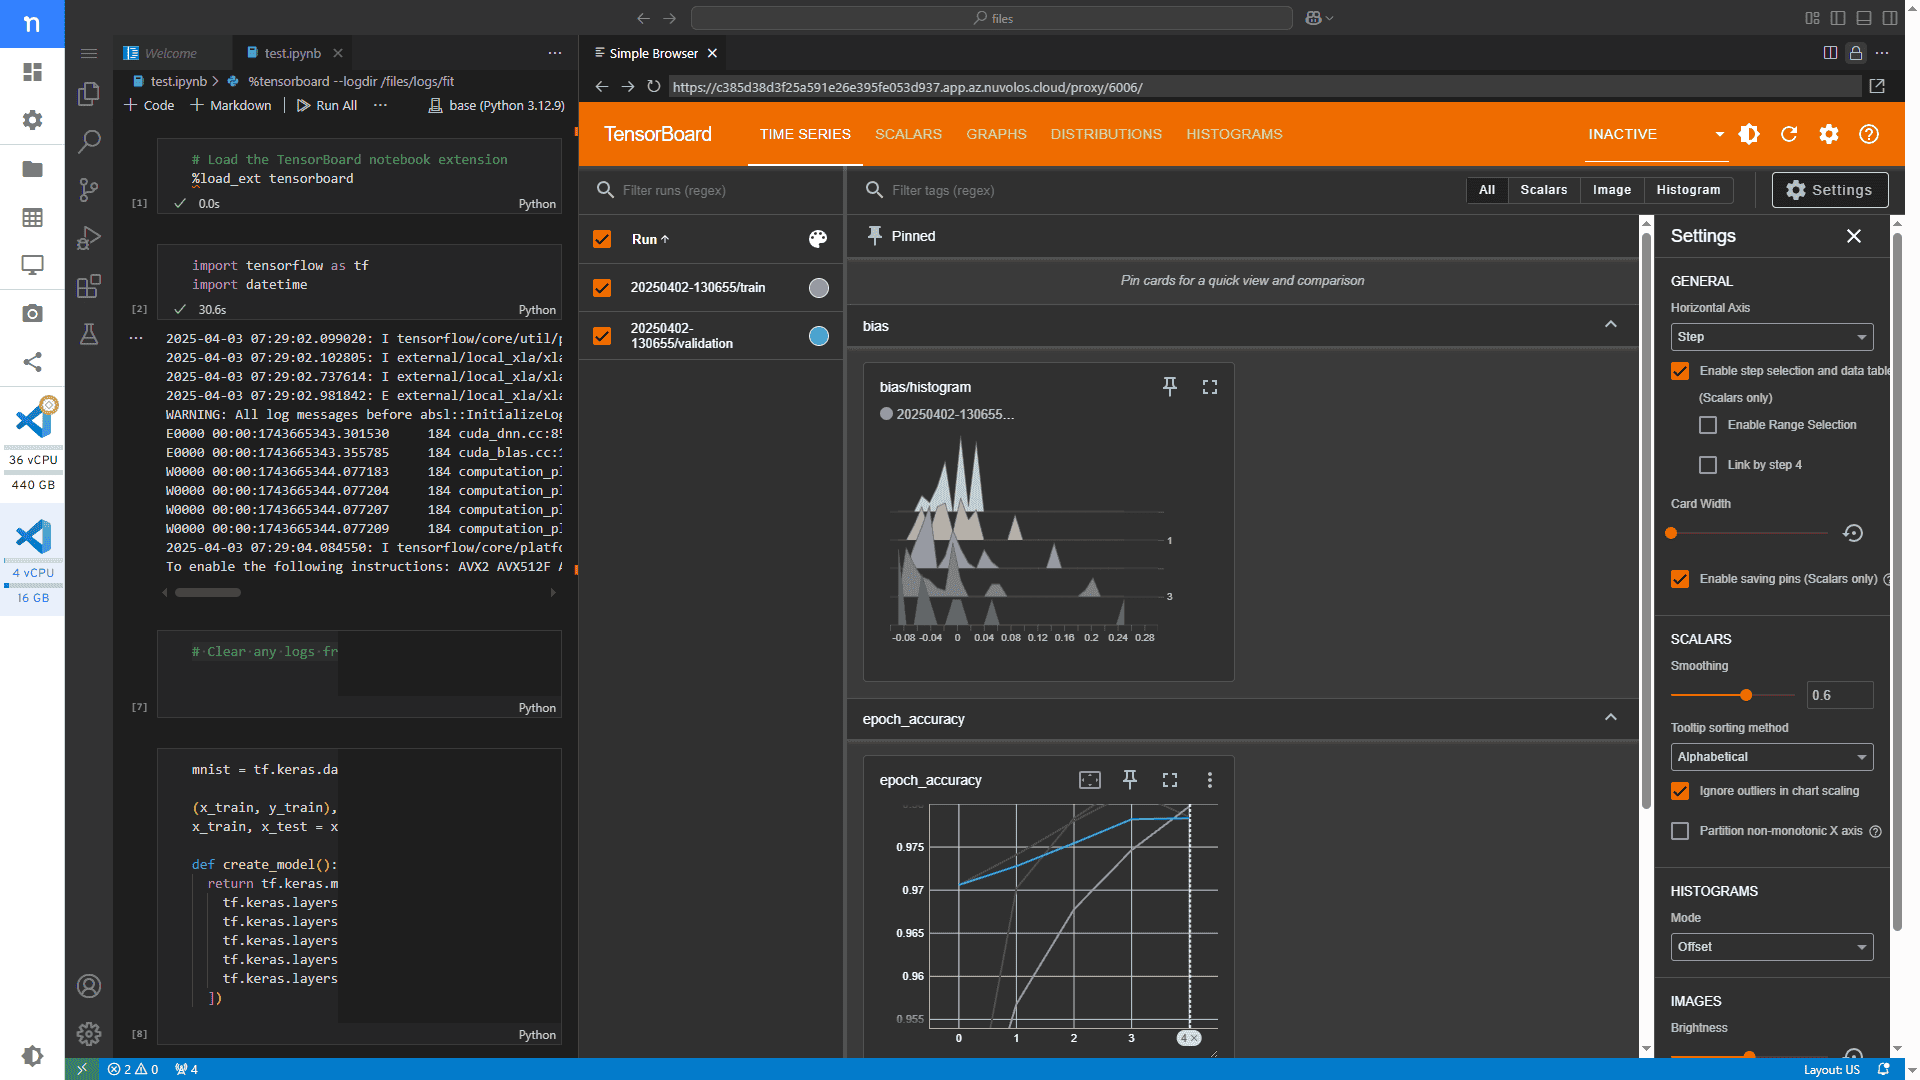Screen dimensions: 1920x1080
Task: Open the Search view in activity bar
Action: click(89, 141)
